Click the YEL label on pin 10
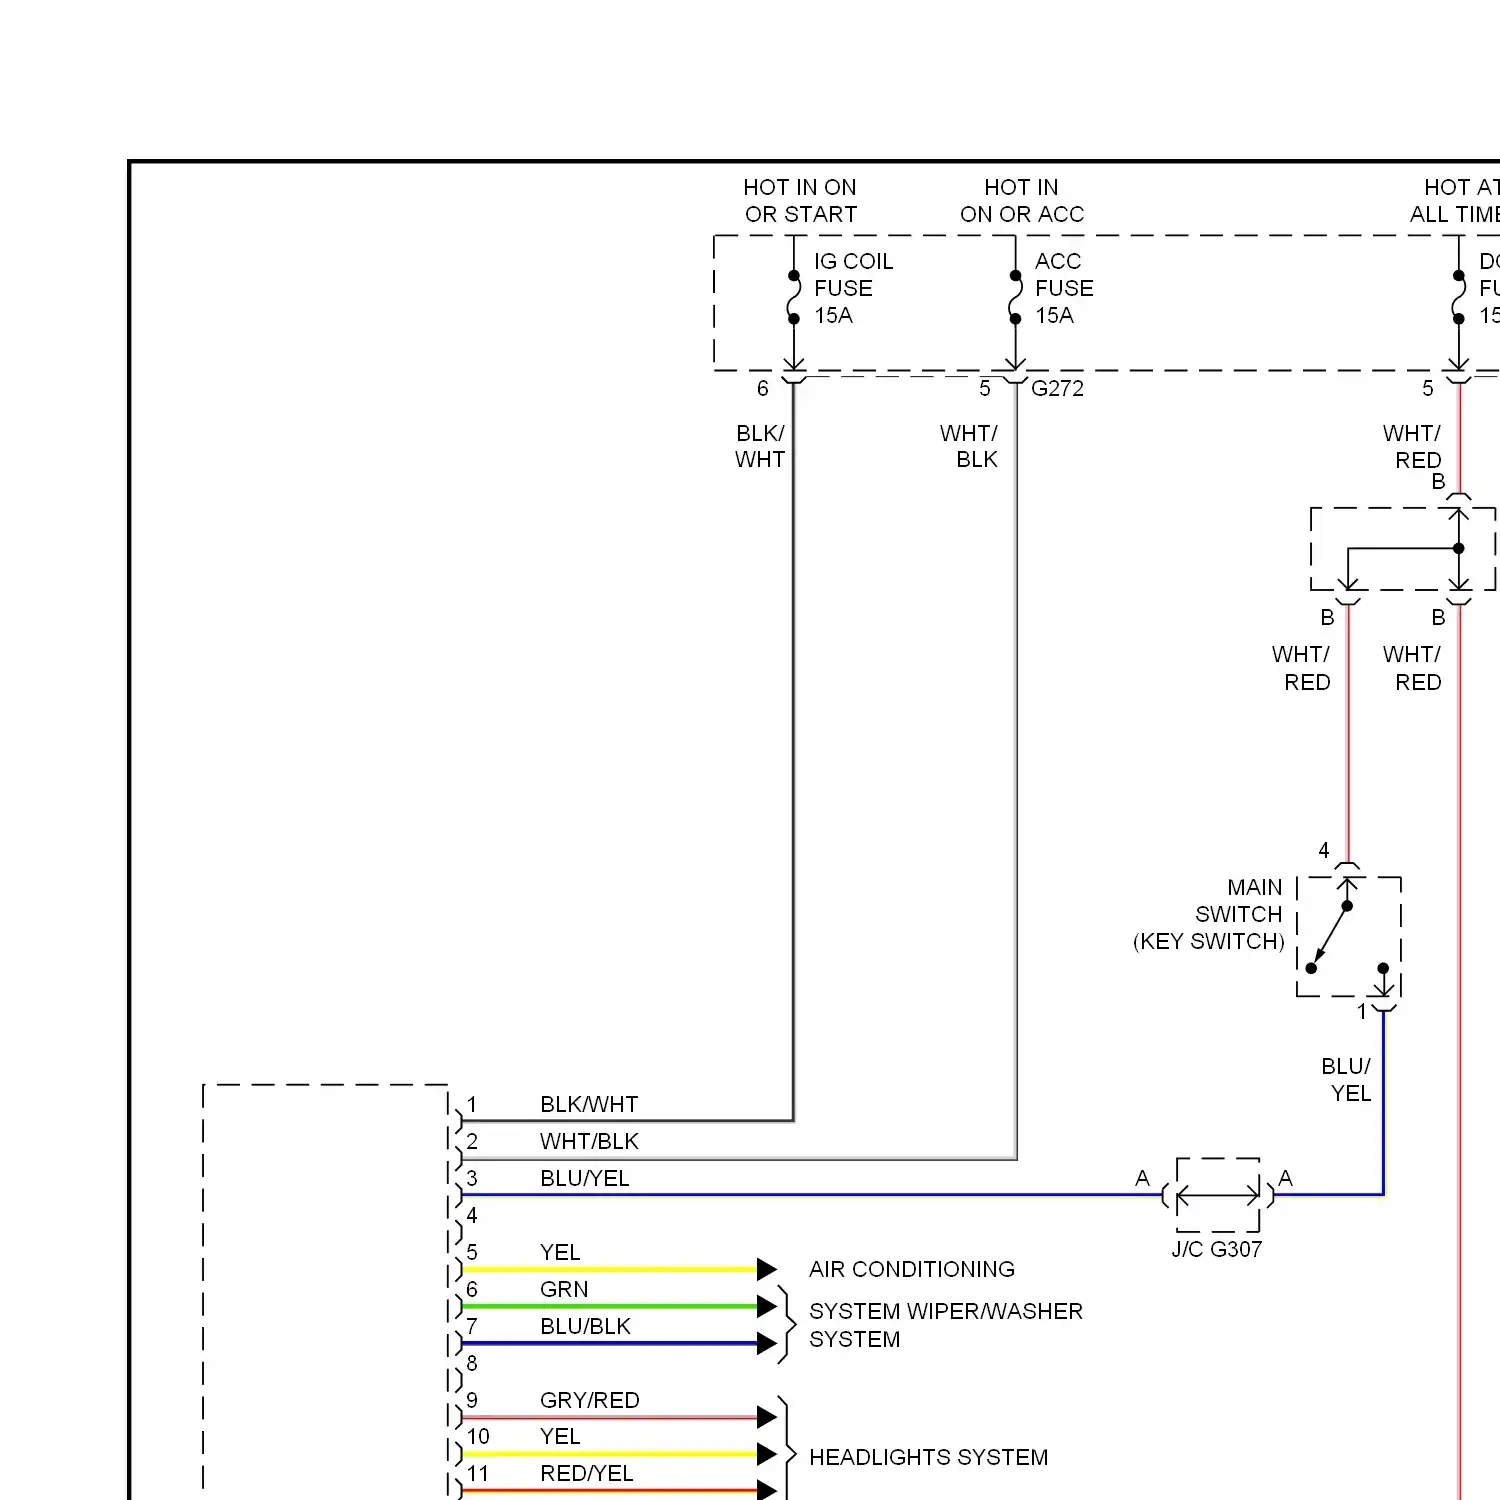 (x=560, y=1436)
